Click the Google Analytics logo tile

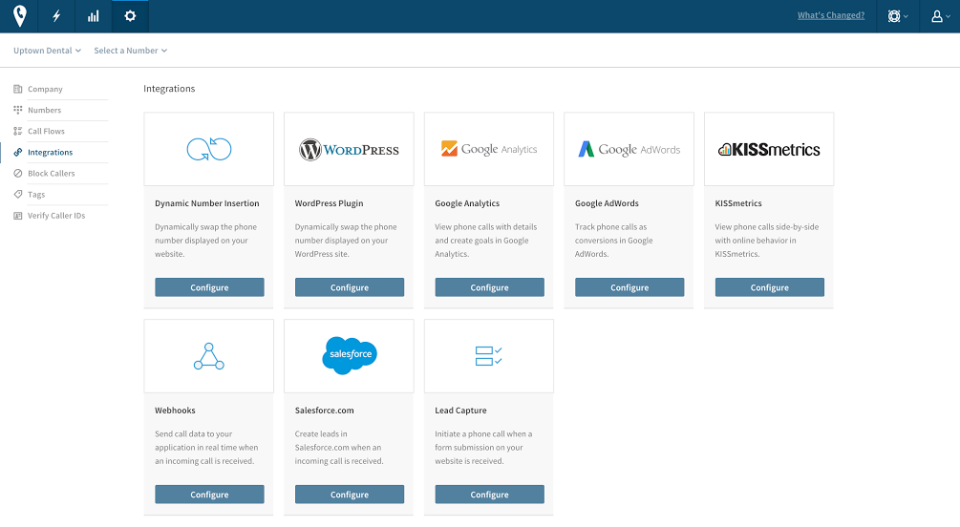(489, 149)
